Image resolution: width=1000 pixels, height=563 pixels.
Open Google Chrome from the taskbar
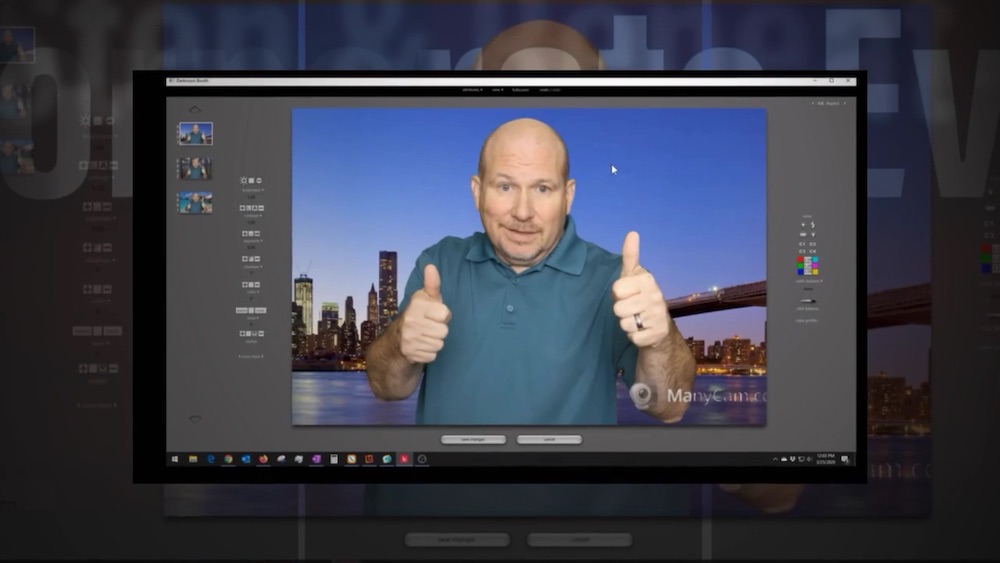click(228, 459)
